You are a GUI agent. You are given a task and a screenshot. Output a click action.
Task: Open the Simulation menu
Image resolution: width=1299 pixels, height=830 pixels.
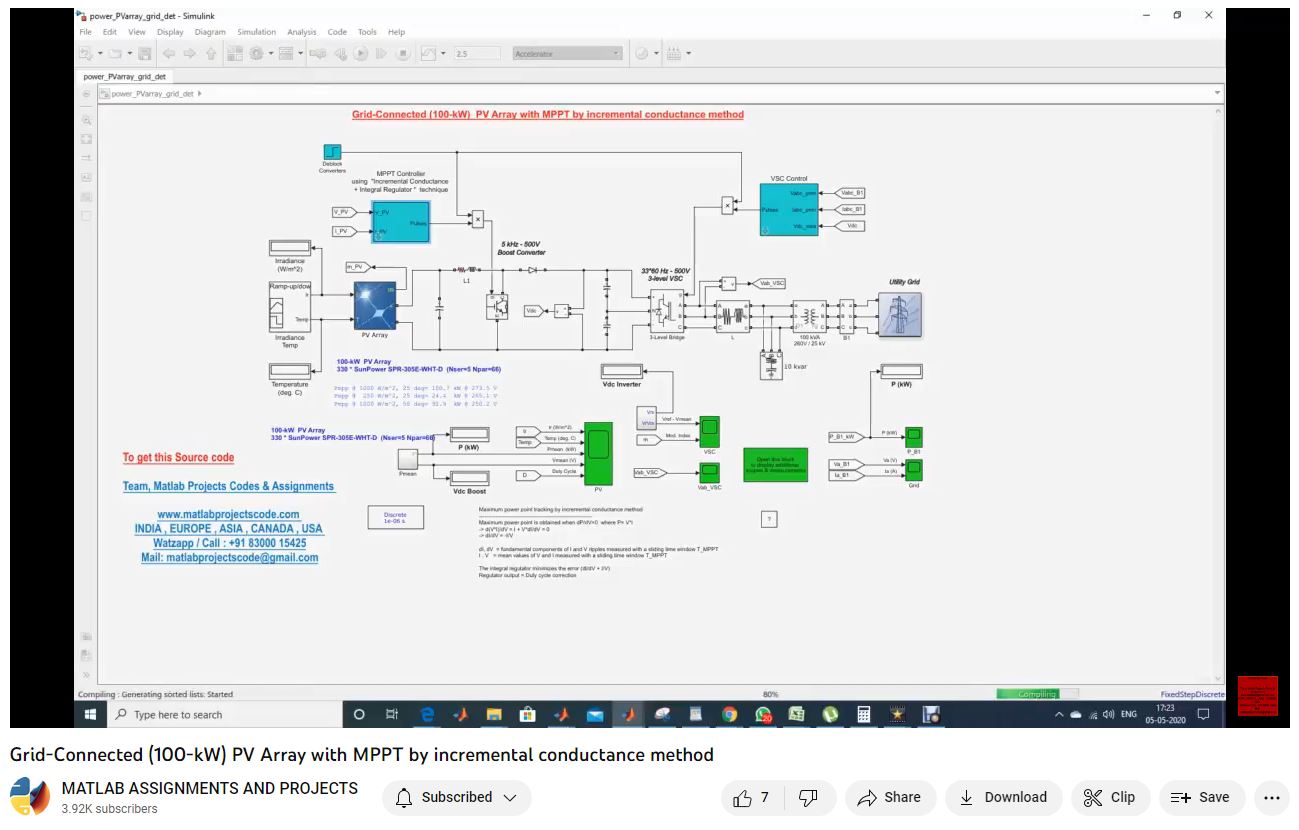click(256, 32)
